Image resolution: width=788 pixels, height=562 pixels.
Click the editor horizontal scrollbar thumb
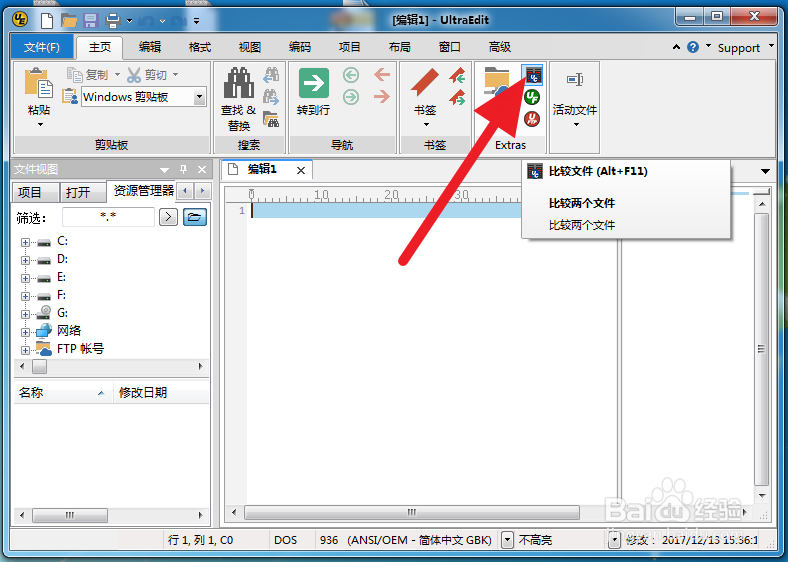tap(412, 512)
